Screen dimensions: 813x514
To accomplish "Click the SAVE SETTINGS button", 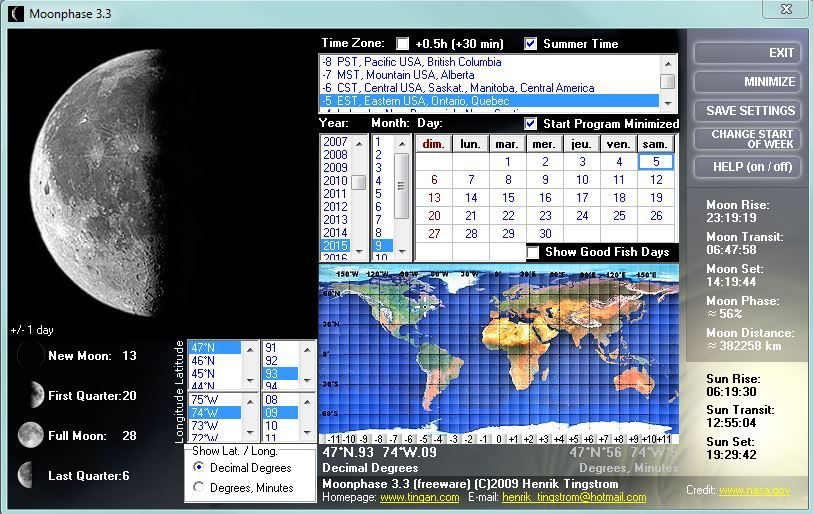I will [x=750, y=111].
